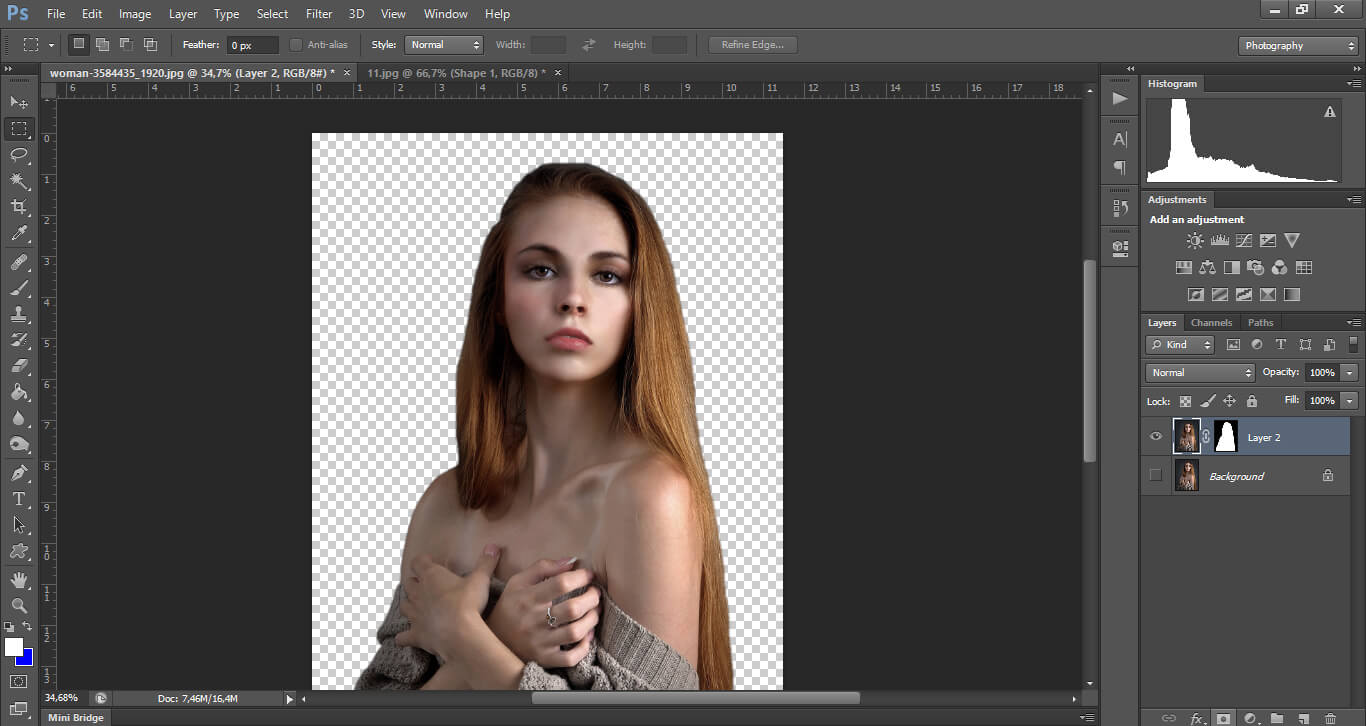Toggle Lock transparent pixels
Screen dimensions: 1366x726
[x=1185, y=401]
